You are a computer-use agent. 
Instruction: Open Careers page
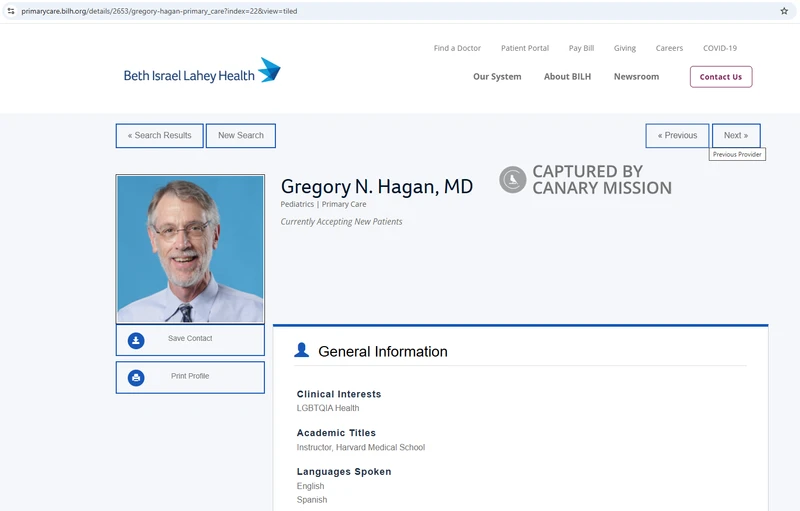tap(669, 48)
